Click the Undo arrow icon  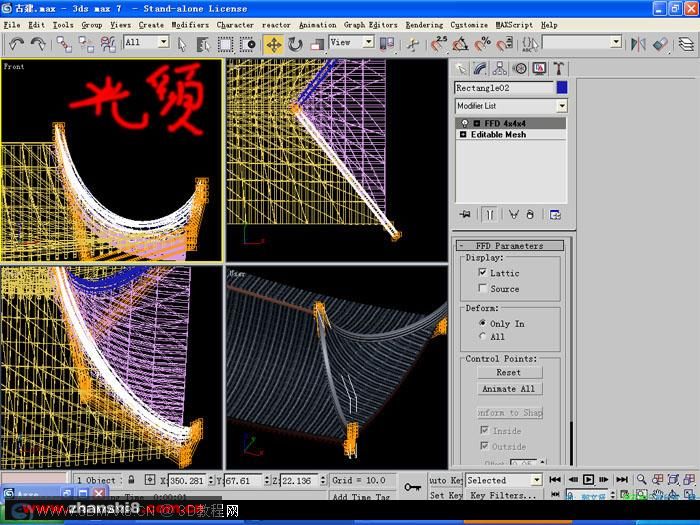[16, 44]
